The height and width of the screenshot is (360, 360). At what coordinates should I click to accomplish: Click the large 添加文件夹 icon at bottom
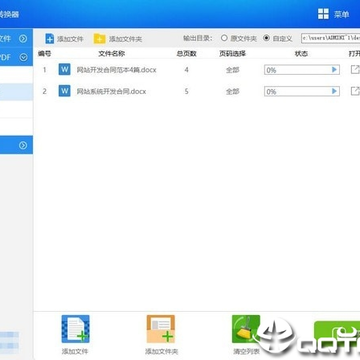(x=161, y=329)
